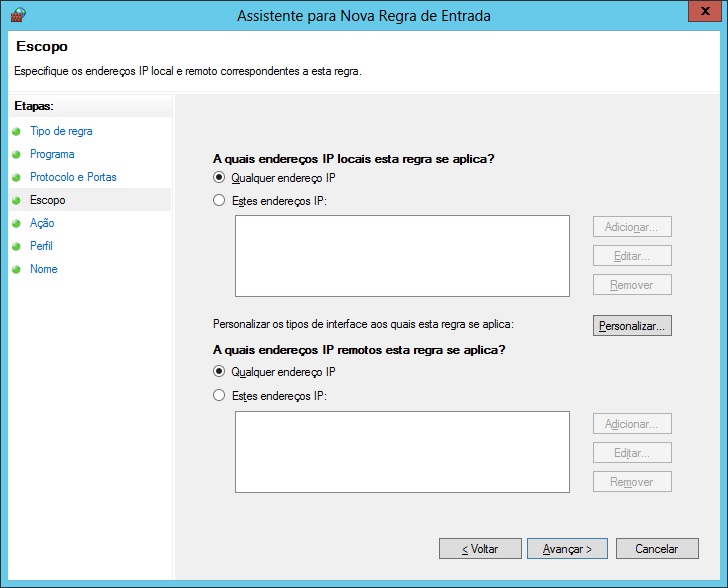The height and width of the screenshot is (588, 728).
Task: Click inside the remote IP addresses list box
Action: (402, 452)
